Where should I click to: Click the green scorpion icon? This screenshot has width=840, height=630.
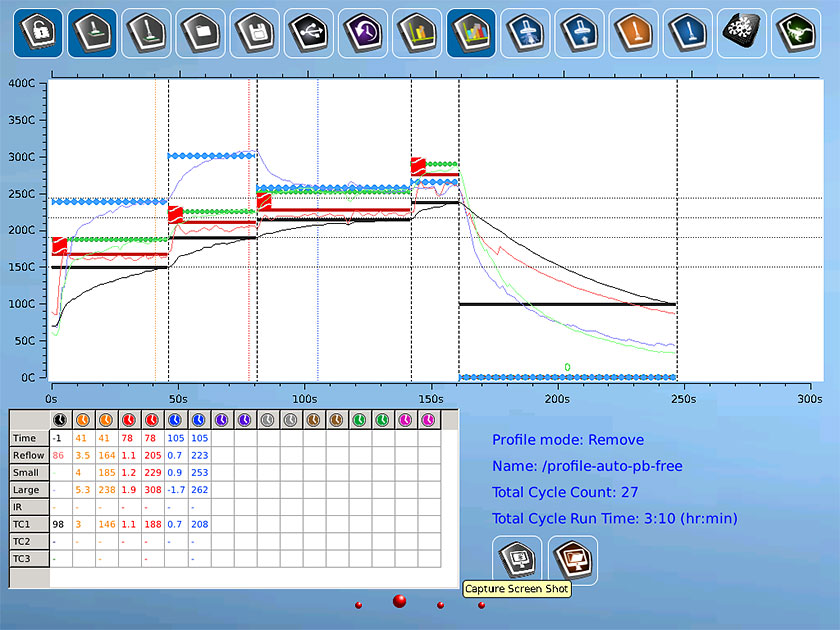pos(796,33)
